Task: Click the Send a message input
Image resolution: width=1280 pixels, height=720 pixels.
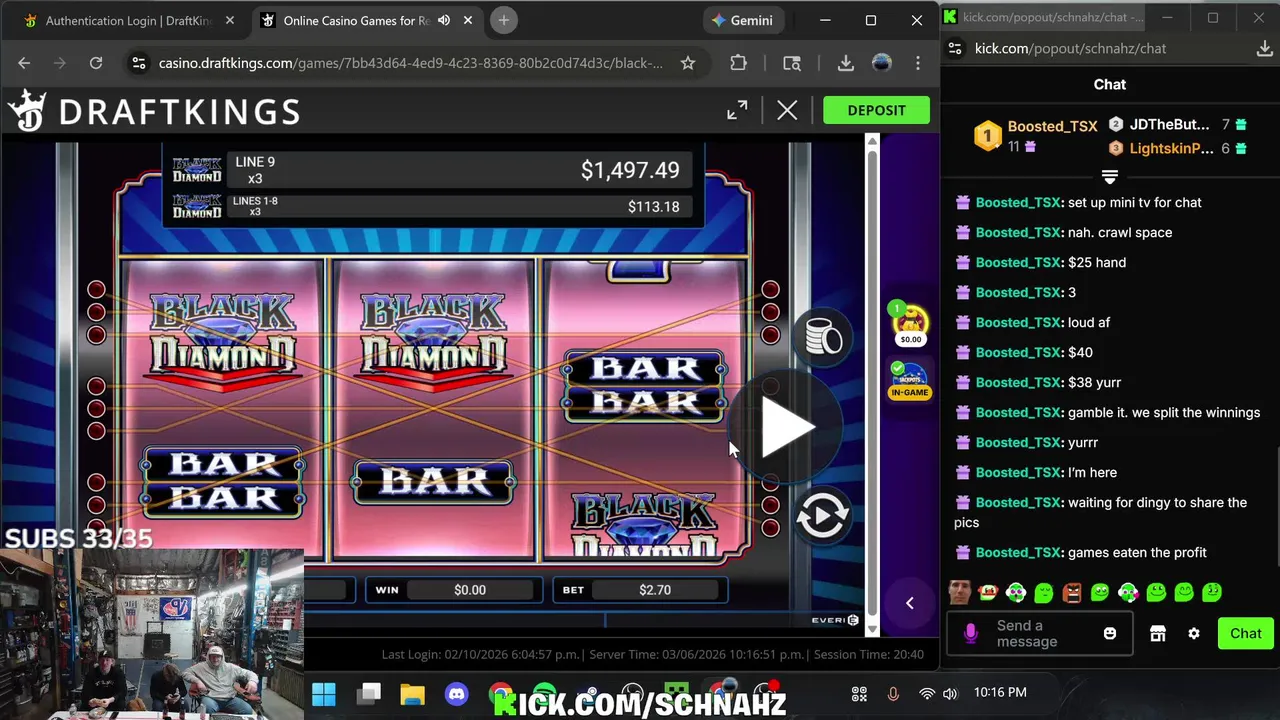Action: (x=1040, y=633)
